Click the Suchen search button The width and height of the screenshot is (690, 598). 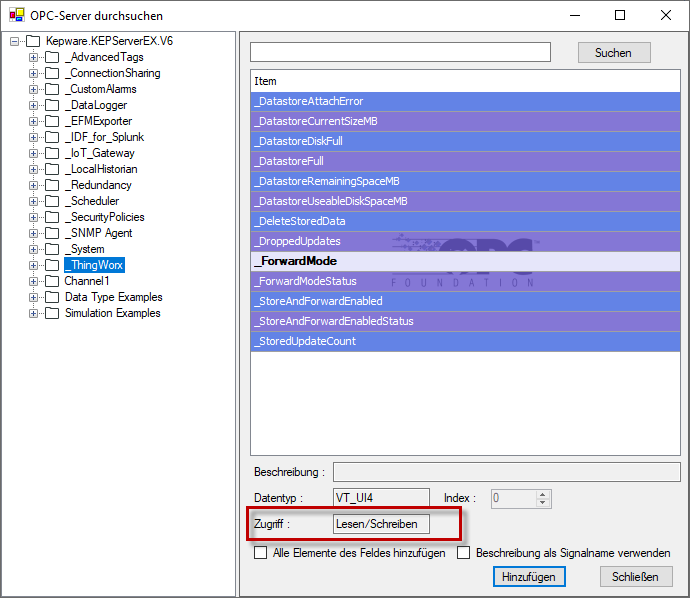(614, 53)
